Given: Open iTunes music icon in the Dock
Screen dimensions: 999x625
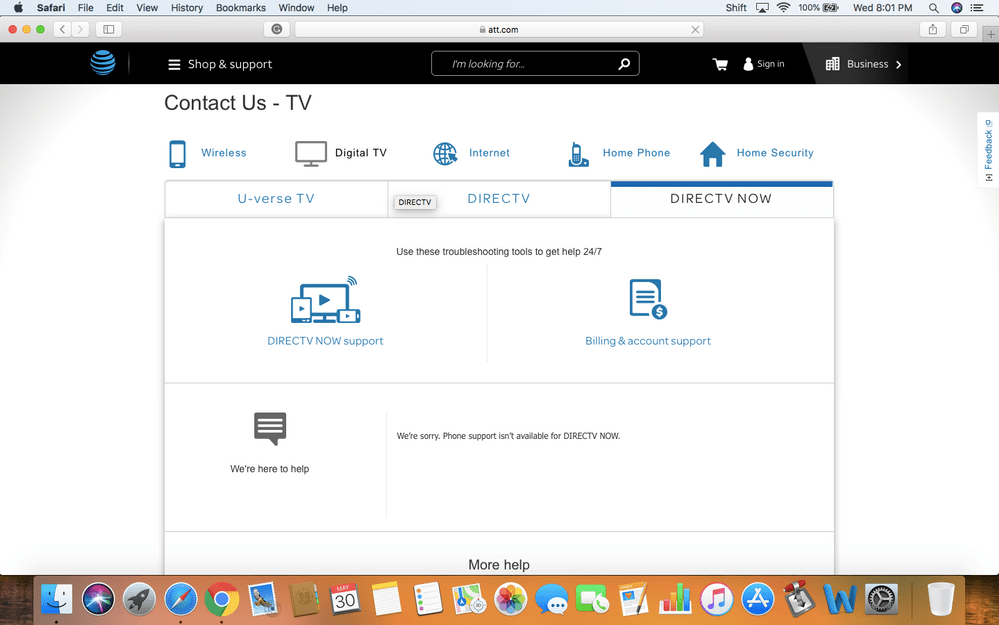Looking at the screenshot, I should [717, 600].
